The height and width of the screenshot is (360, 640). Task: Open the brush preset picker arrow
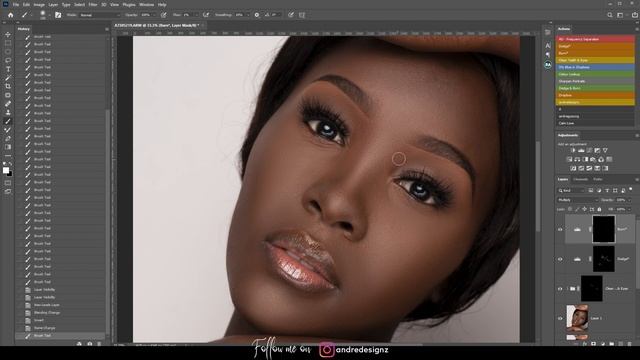(x=49, y=15)
